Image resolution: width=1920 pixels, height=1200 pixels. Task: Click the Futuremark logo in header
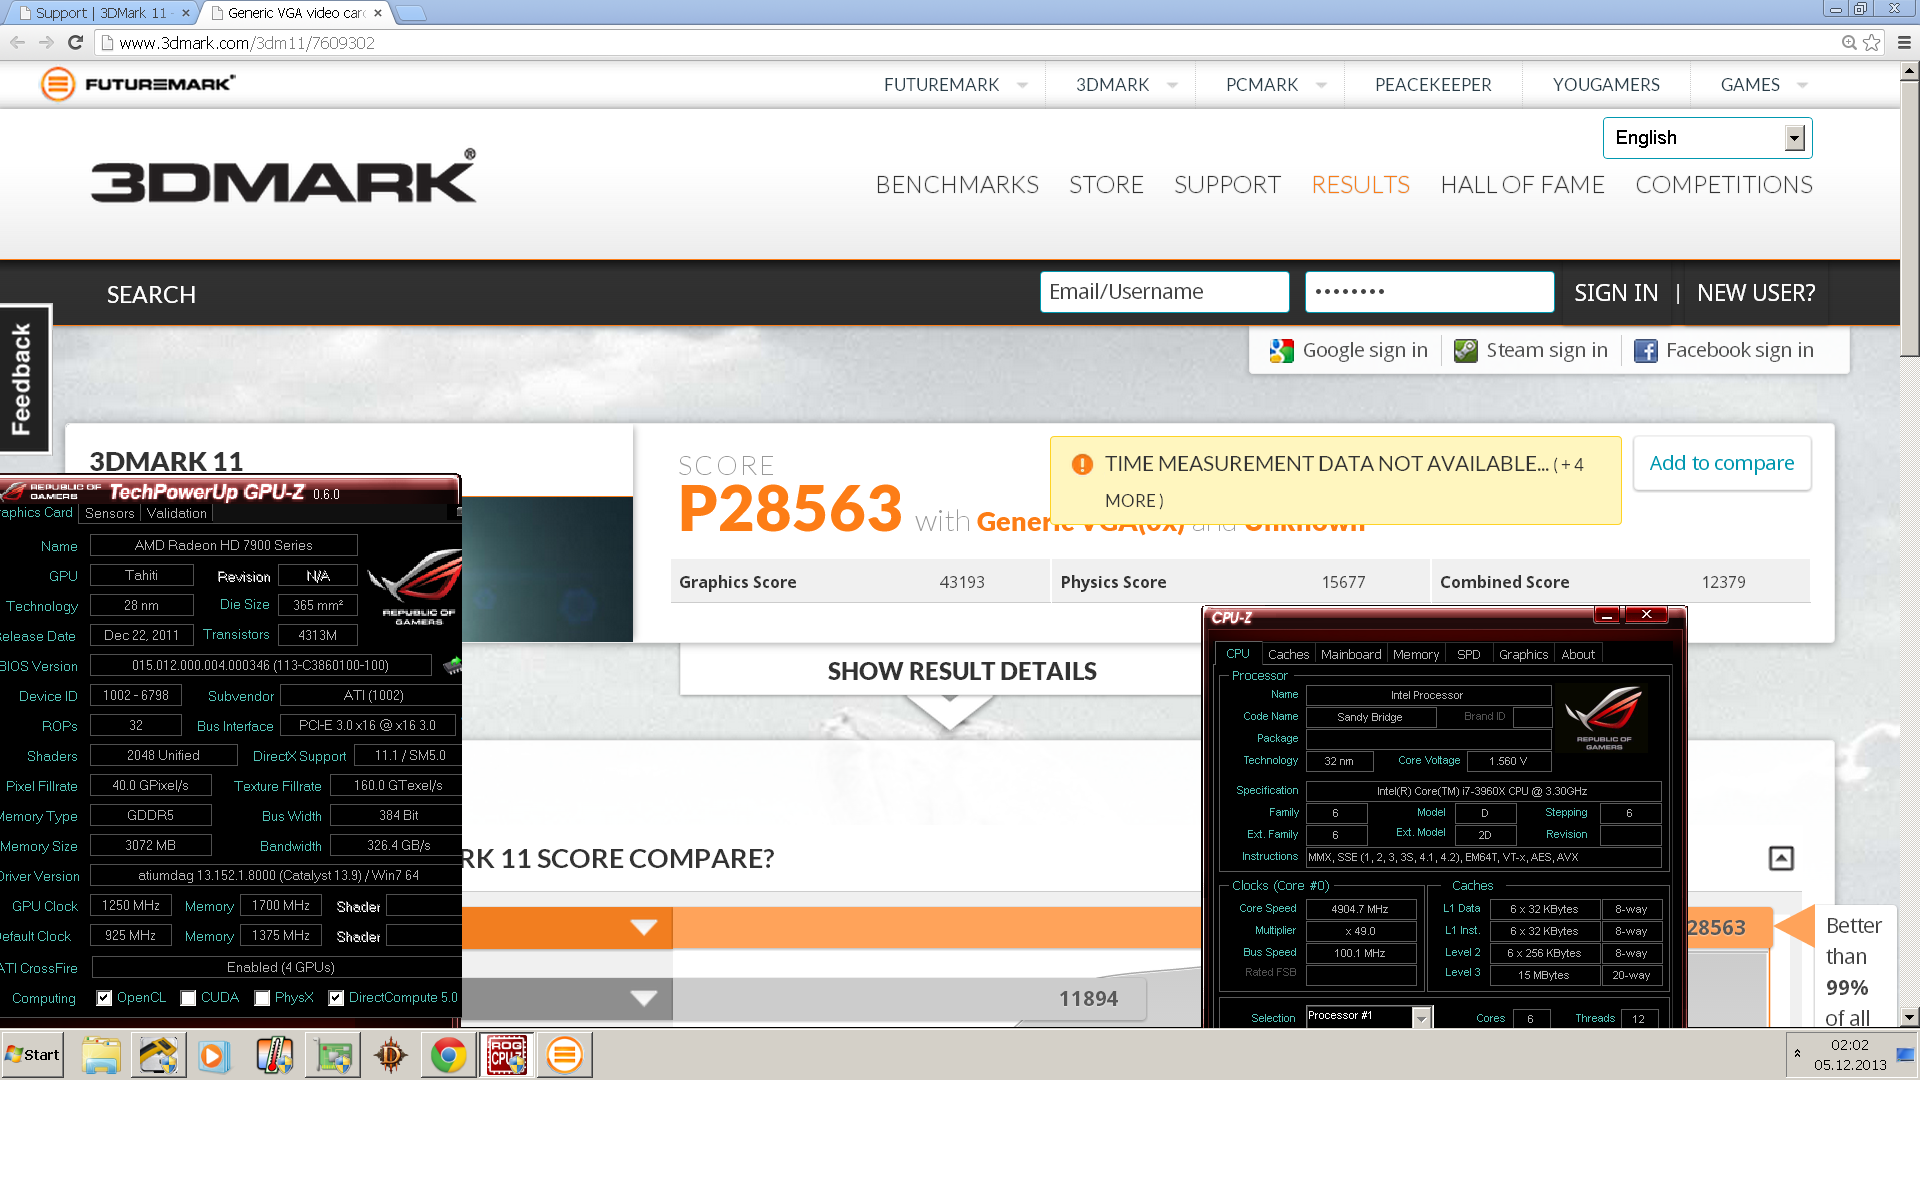[x=138, y=84]
